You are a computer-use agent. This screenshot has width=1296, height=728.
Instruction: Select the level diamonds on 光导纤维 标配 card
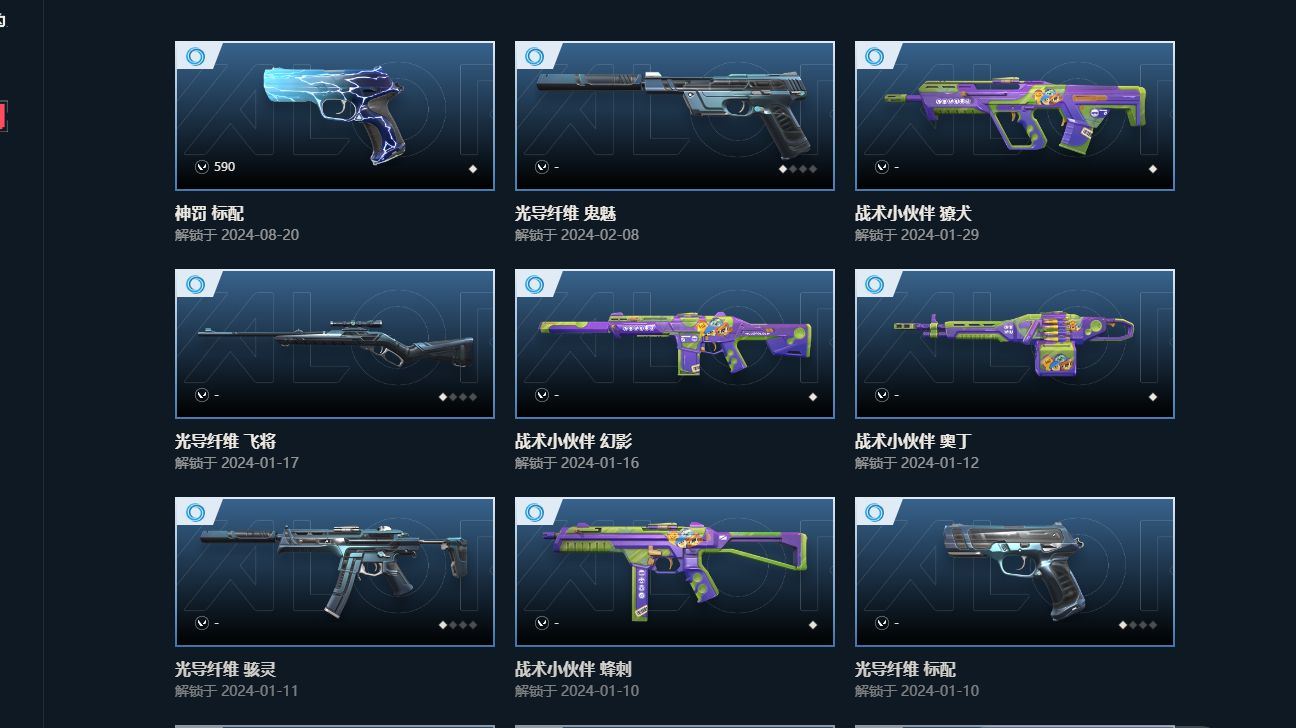click(1138, 625)
